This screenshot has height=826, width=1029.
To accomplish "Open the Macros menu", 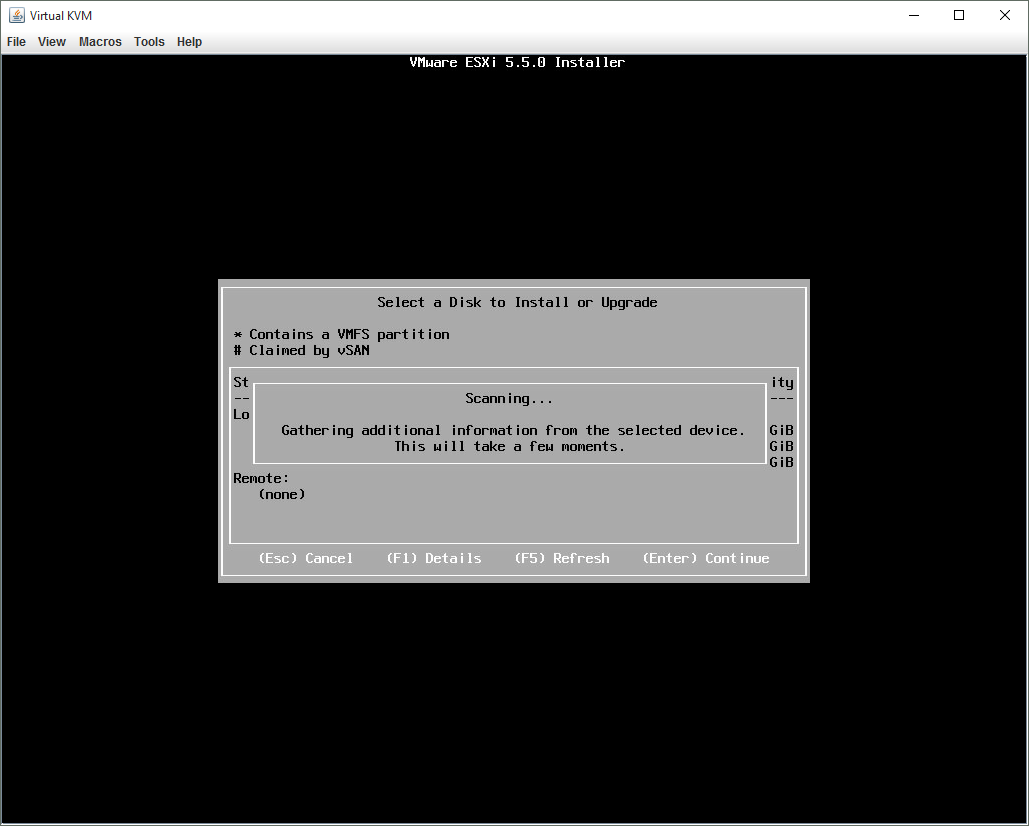I will point(100,42).
